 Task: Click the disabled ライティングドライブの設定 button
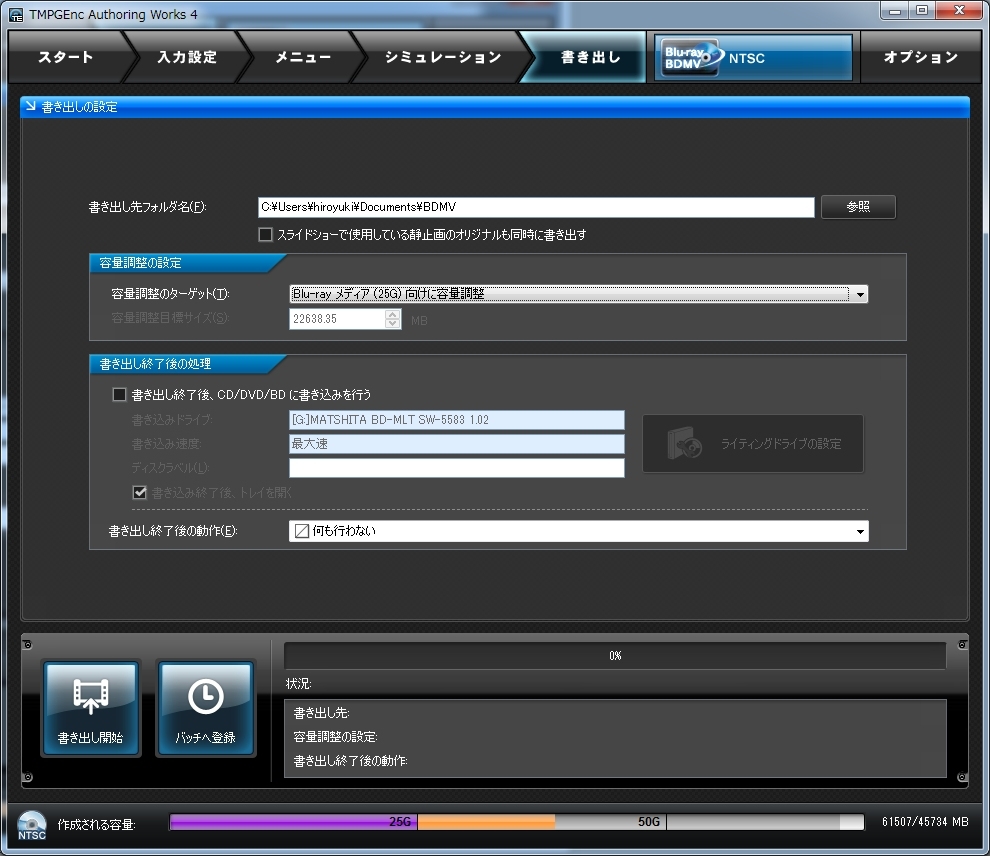tap(753, 443)
